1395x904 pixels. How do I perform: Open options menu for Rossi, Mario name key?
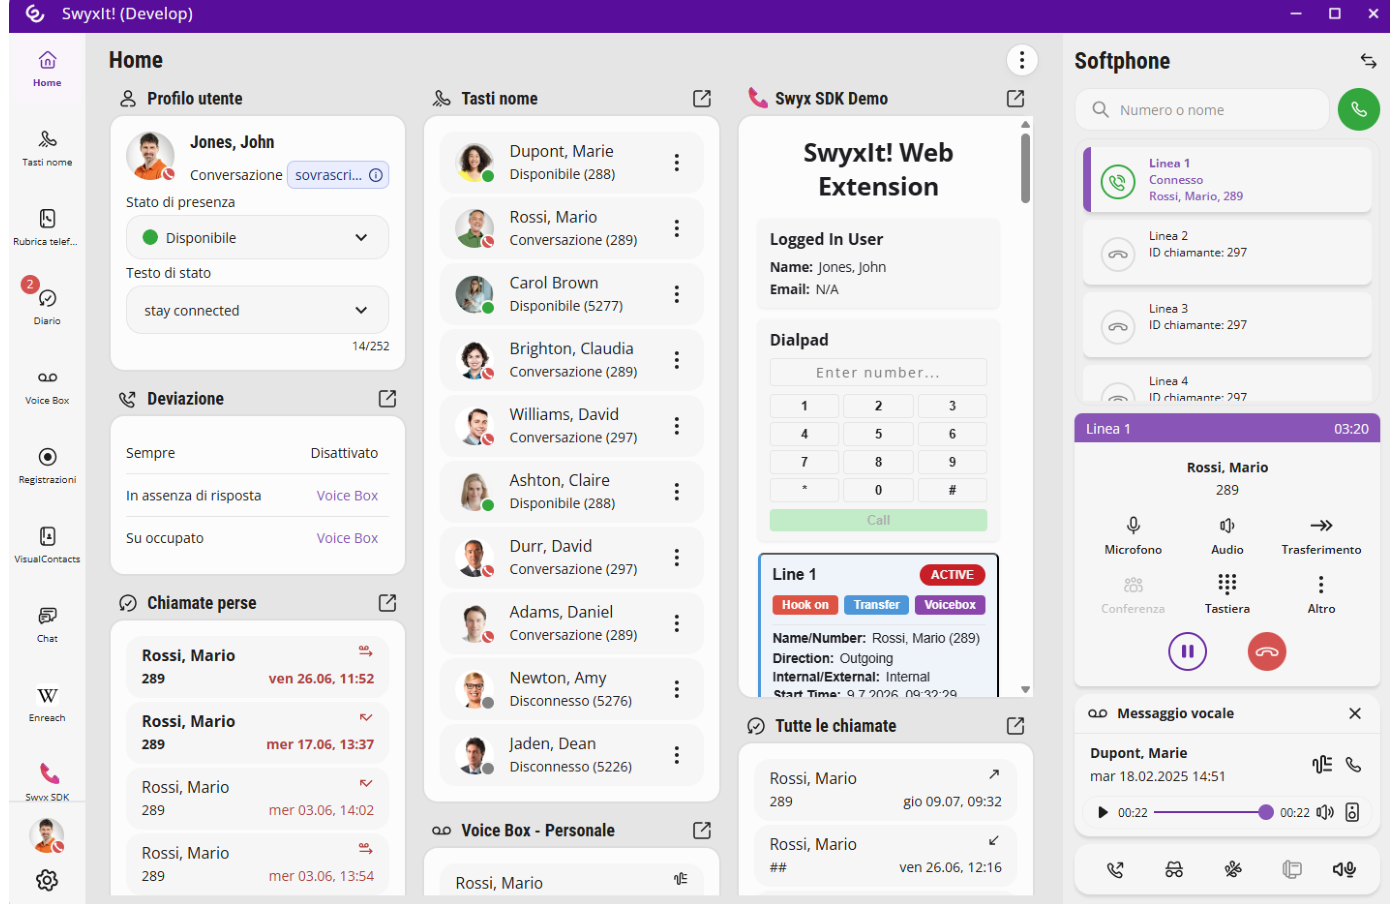coord(677,228)
